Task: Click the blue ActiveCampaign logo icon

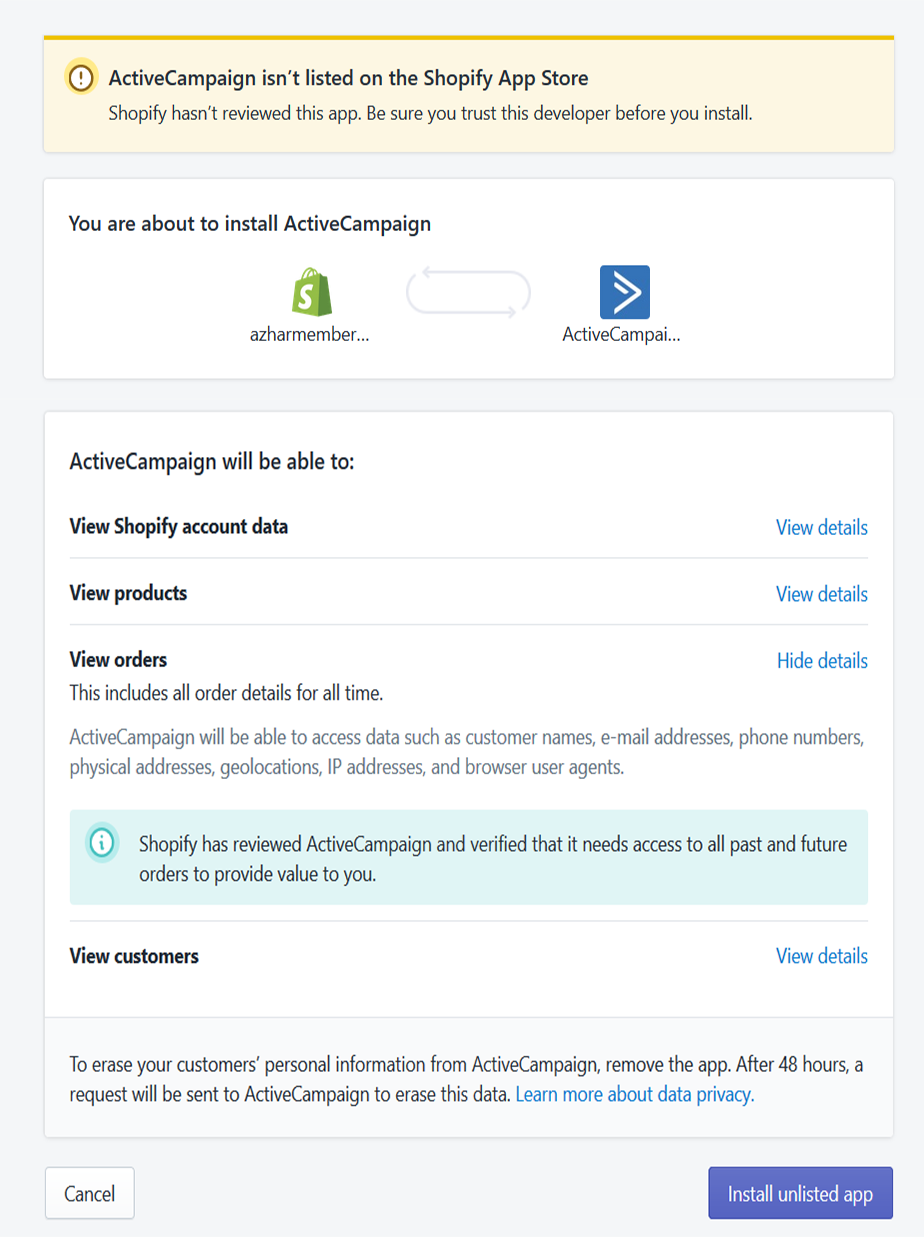Action: (624, 292)
